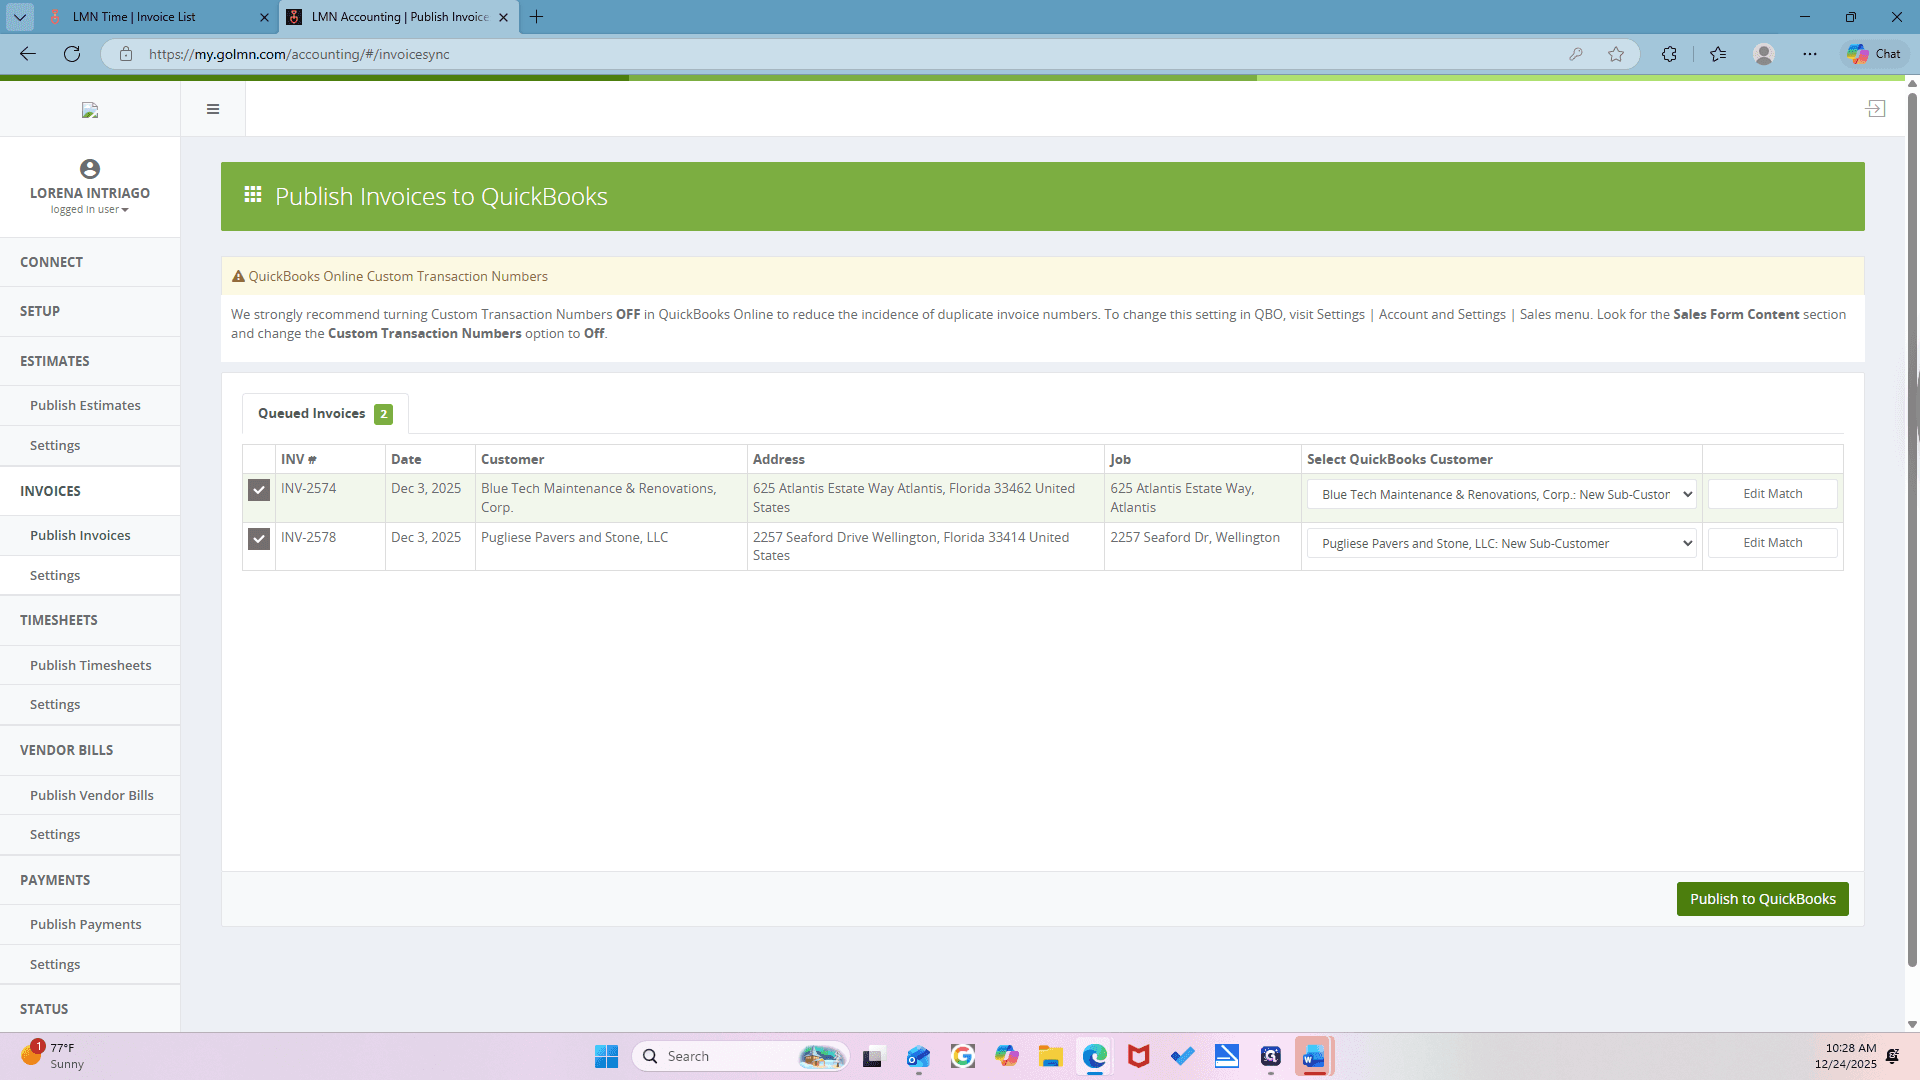Open the favorites list icon
This screenshot has width=1920, height=1080.
click(x=1718, y=54)
